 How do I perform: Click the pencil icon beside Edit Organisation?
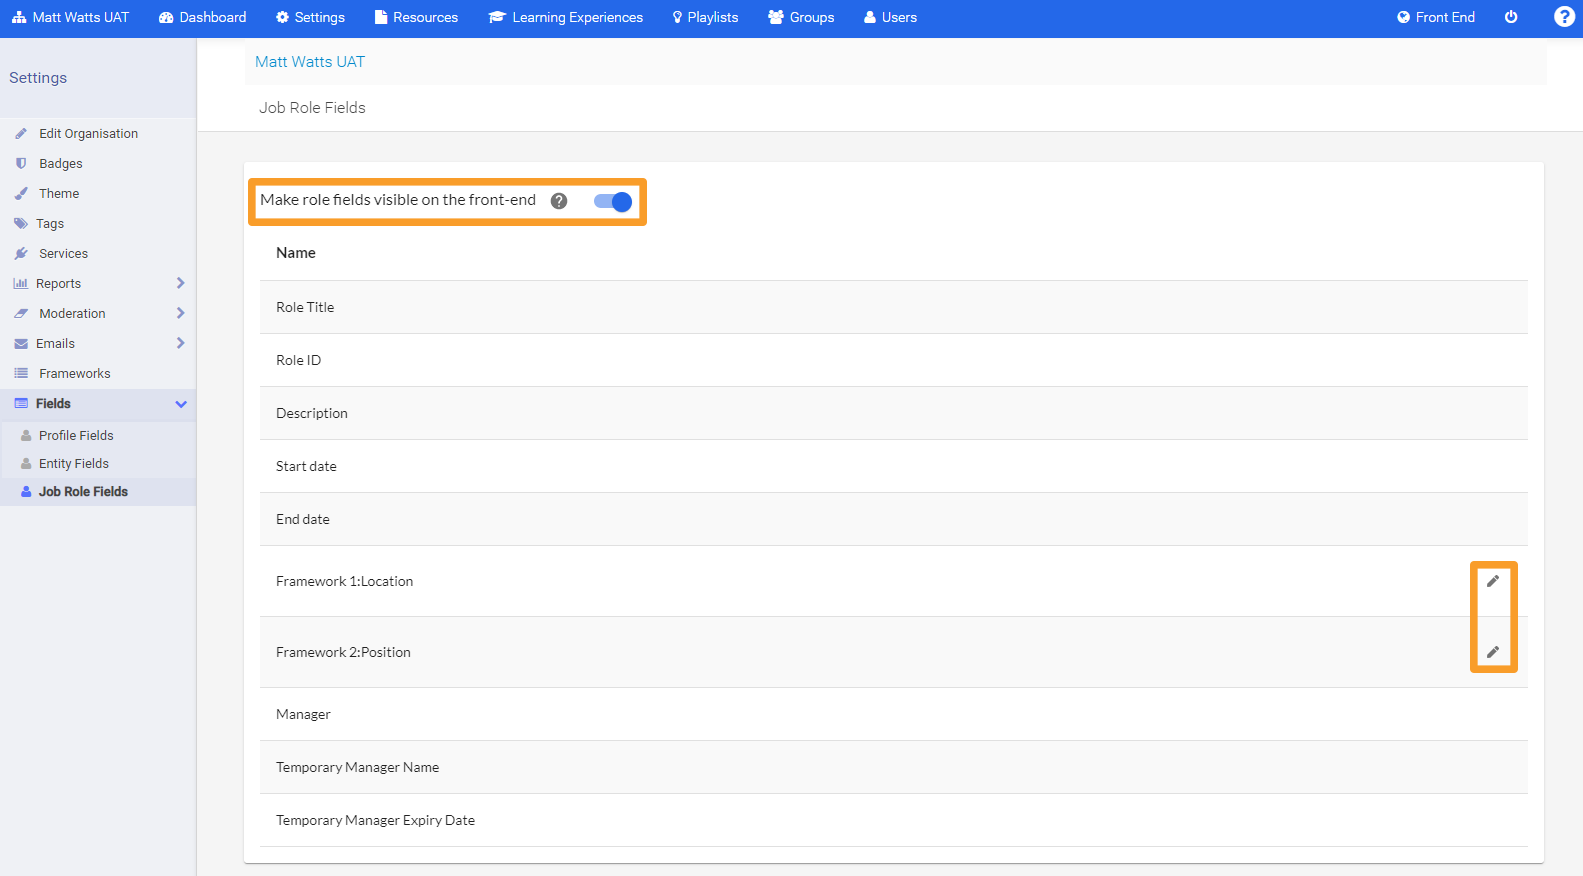coord(21,133)
